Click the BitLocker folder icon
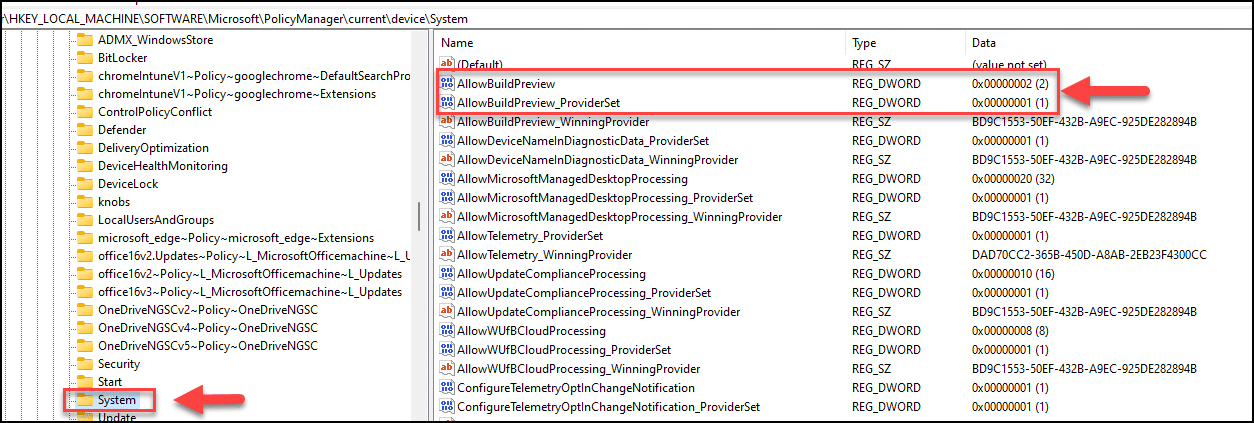Viewport: 1254px width, 423px height. [85, 58]
